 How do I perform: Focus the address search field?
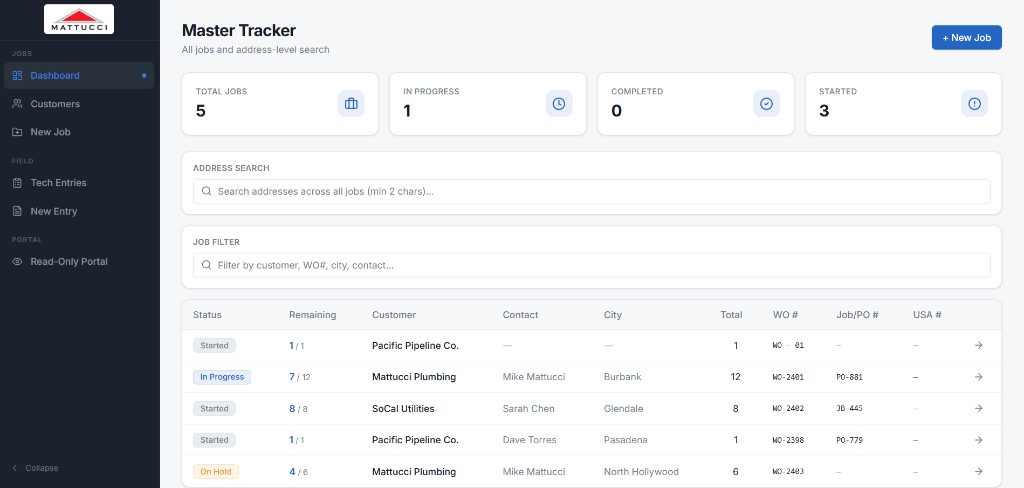coord(592,191)
